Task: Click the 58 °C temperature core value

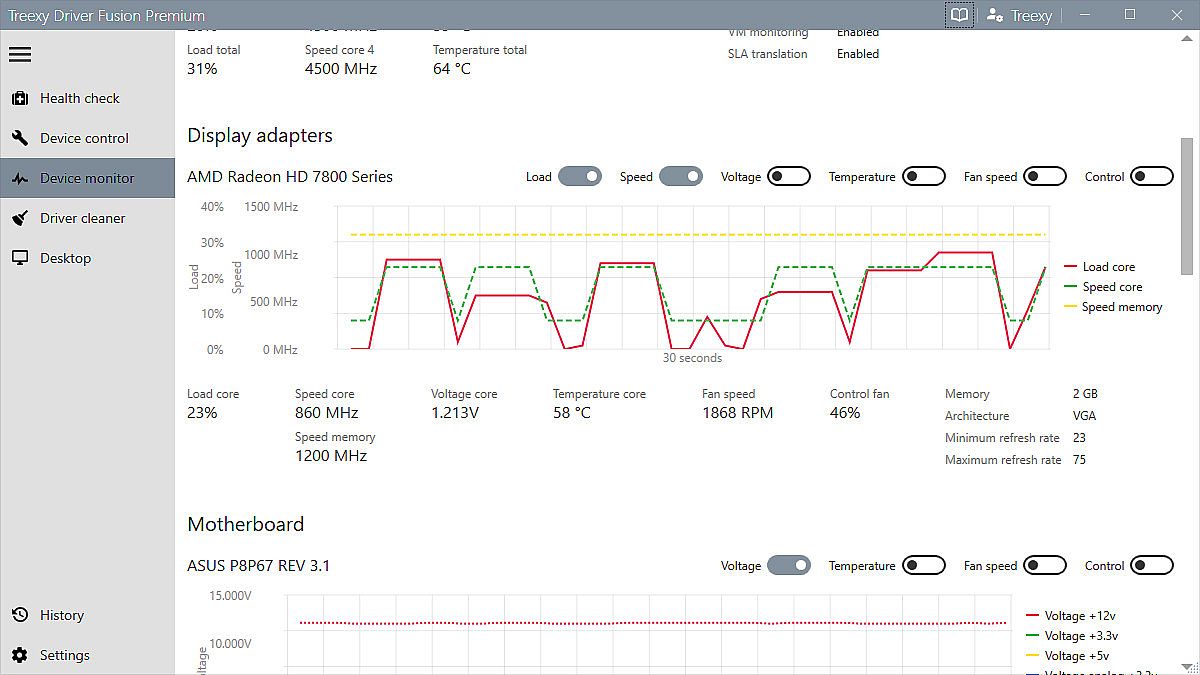Action: 572,413
